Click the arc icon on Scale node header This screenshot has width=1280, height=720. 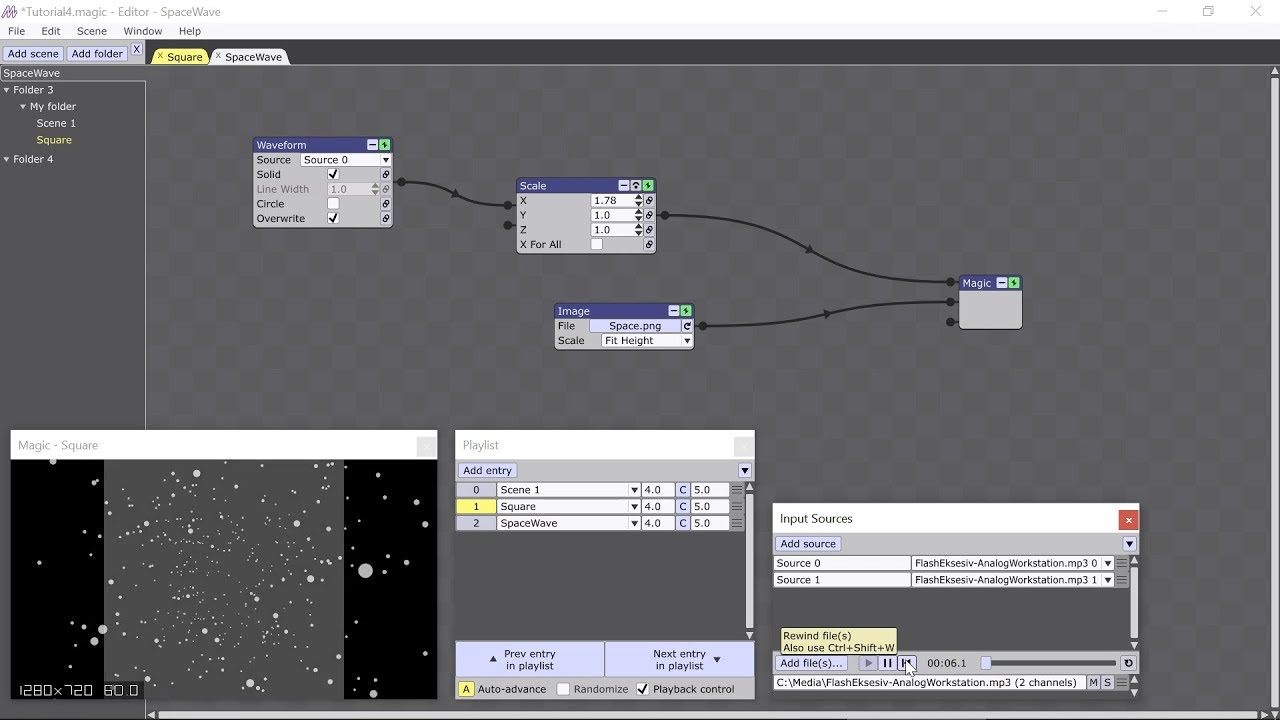[x=636, y=186]
